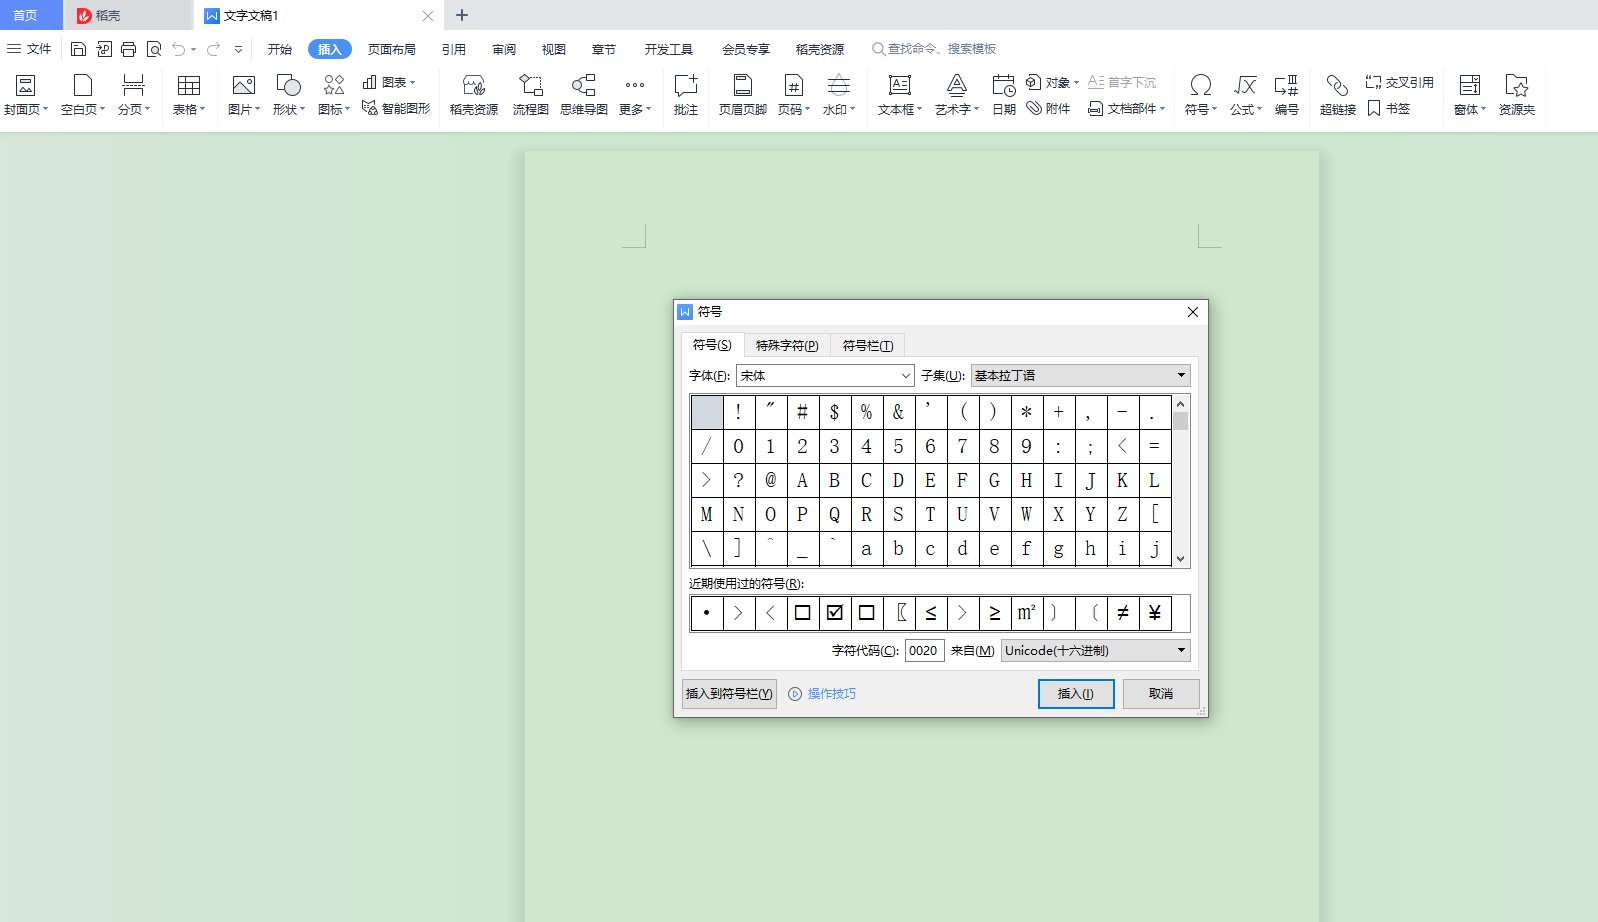Open the shapes (形状) tool
The image size is (1598, 922).
click(289, 96)
